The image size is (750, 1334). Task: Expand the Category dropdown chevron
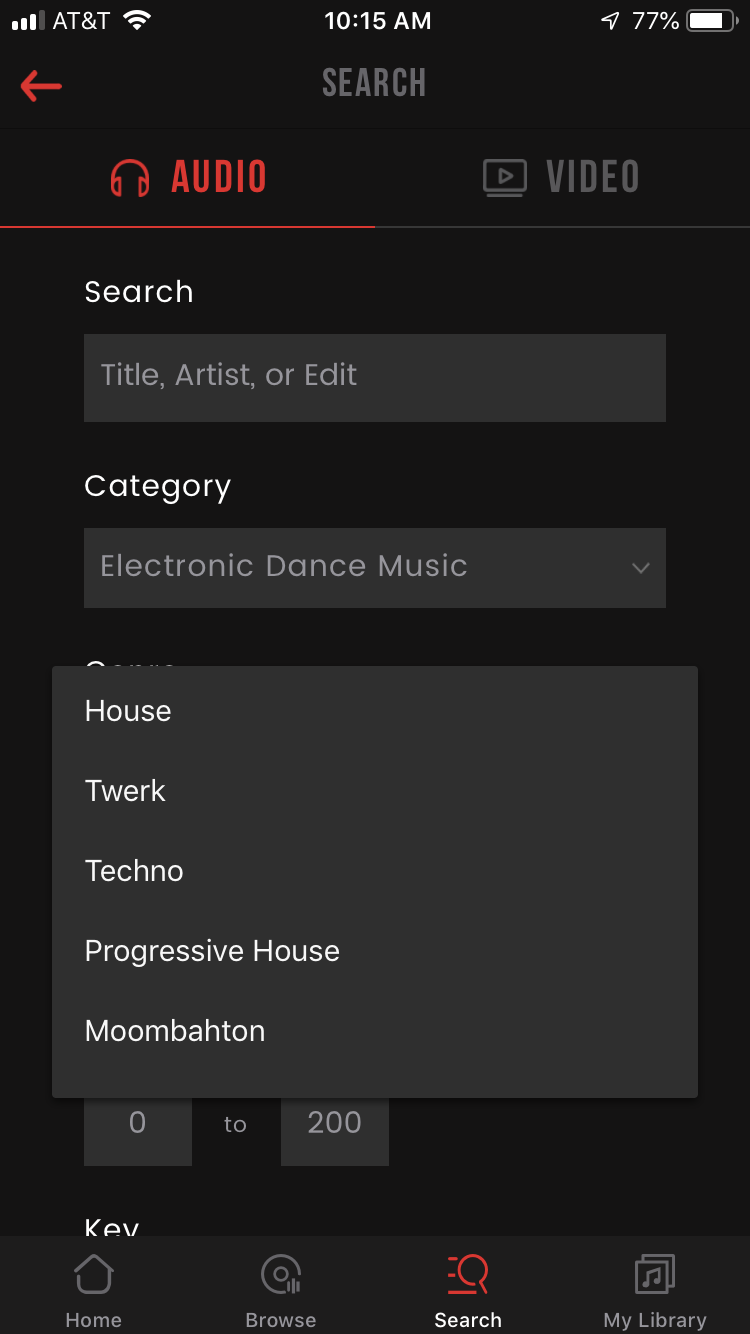tap(641, 568)
